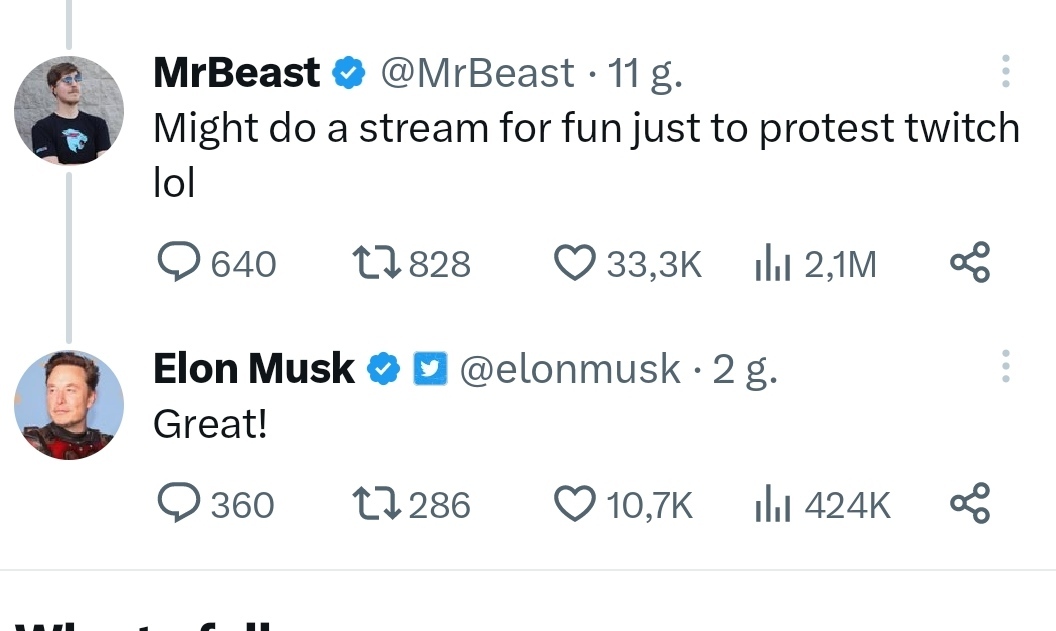Share Elon Musk's reply
This screenshot has height=631, width=1056.
[x=970, y=503]
